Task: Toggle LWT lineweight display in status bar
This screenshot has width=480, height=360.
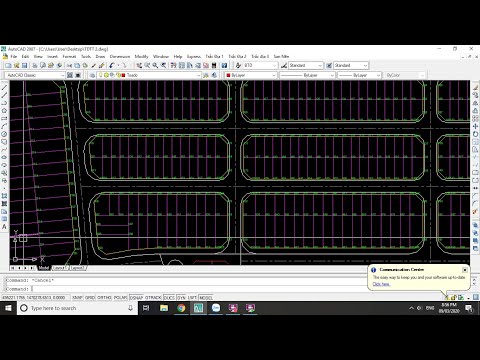Action: tap(192, 297)
